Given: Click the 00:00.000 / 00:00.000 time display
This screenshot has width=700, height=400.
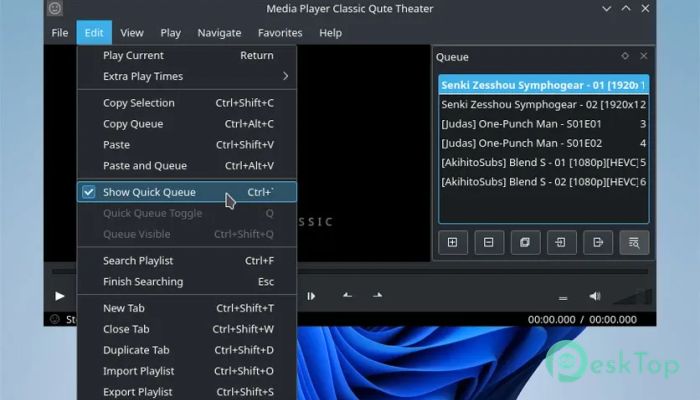Looking at the screenshot, I should [582, 320].
